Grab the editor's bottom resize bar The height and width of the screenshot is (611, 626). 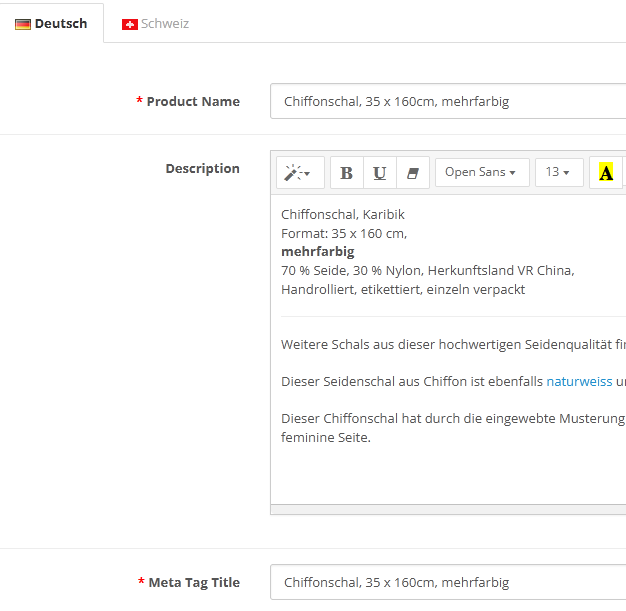click(447, 510)
